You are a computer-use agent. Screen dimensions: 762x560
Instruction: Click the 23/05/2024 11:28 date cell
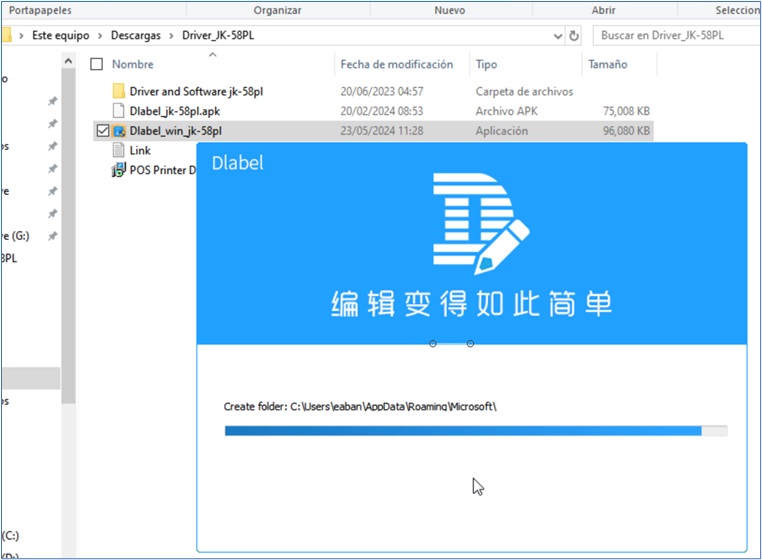[382, 131]
